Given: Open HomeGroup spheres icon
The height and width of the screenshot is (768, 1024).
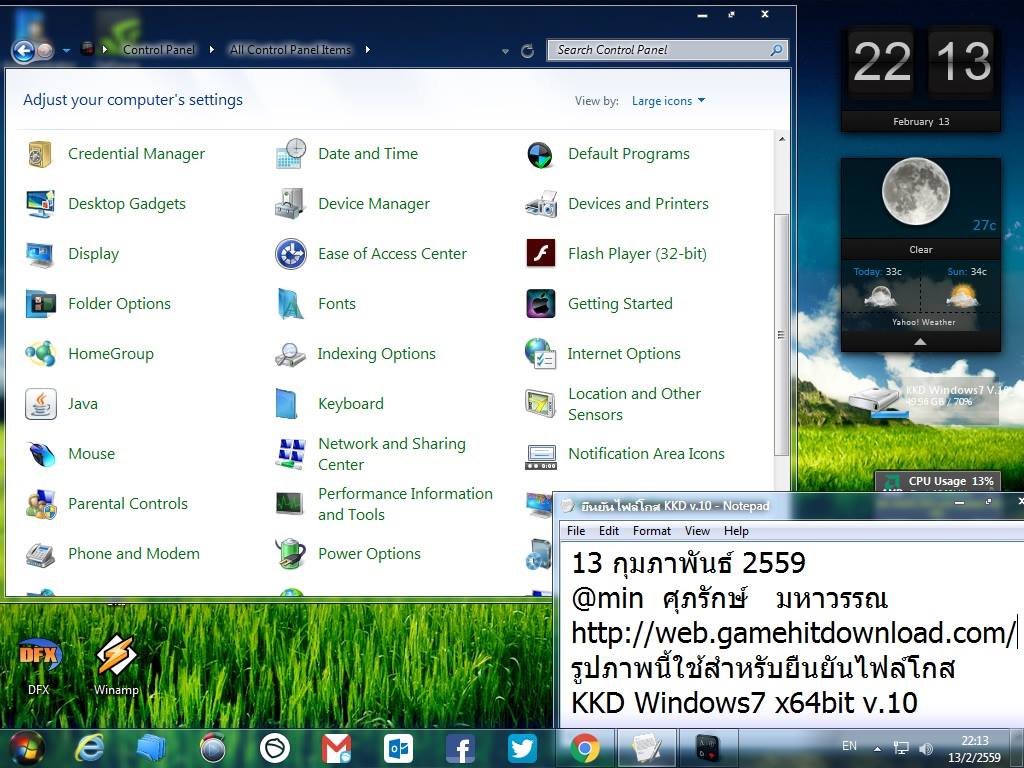Looking at the screenshot, I should [x=40, y=354].
